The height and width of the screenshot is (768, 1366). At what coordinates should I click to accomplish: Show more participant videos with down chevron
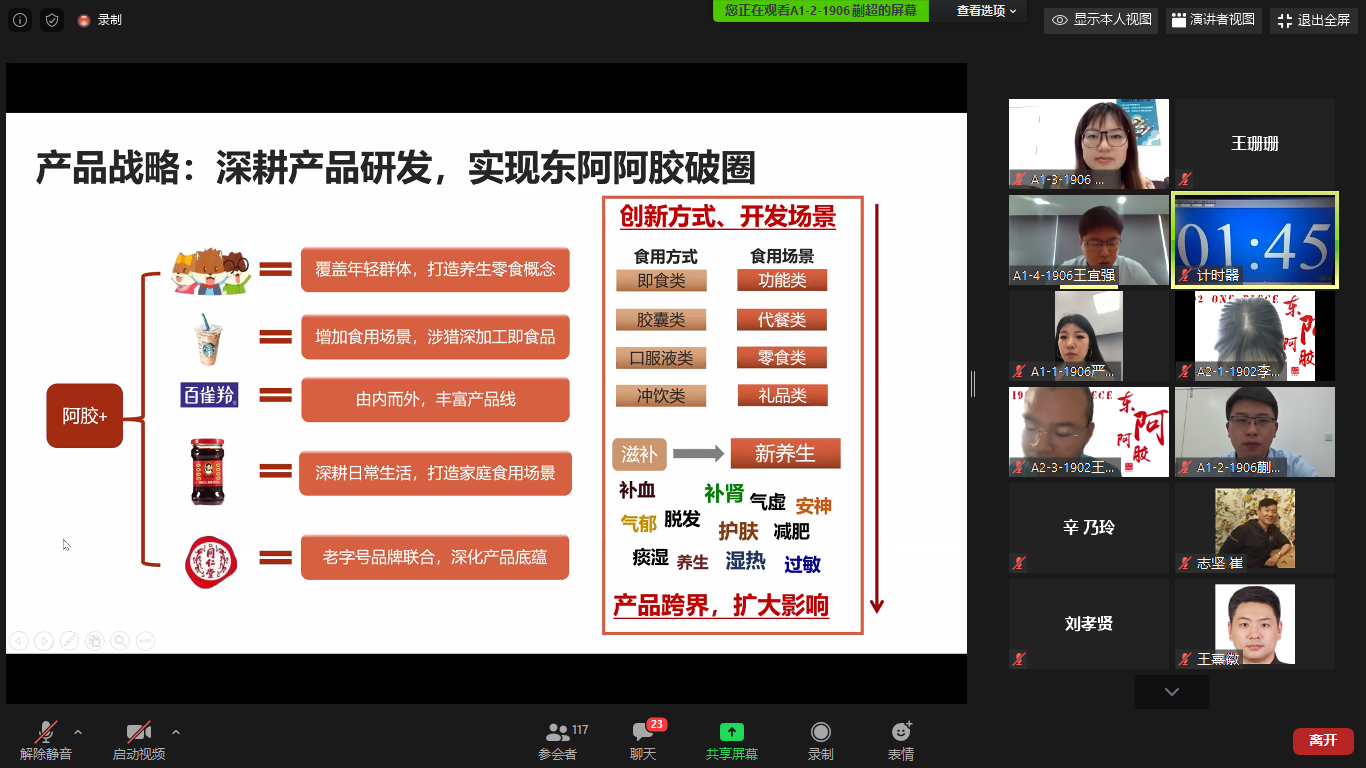[1172, 692]
